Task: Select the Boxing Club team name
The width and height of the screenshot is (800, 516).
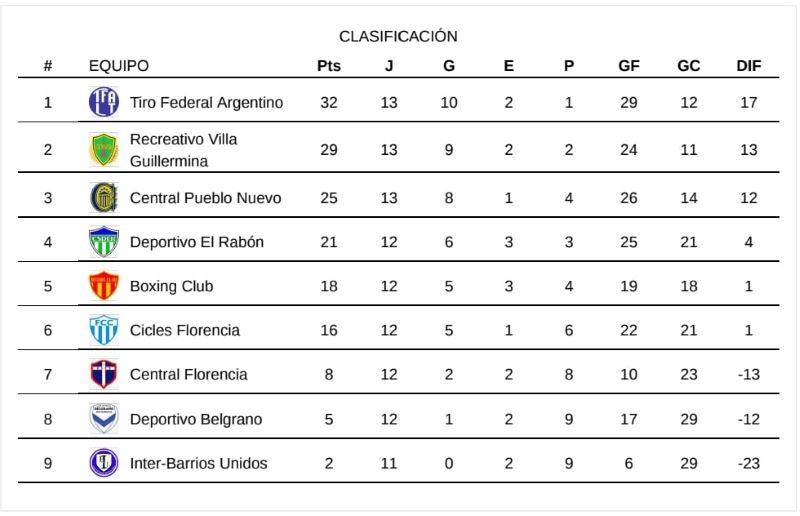Action: coord(171,286)
